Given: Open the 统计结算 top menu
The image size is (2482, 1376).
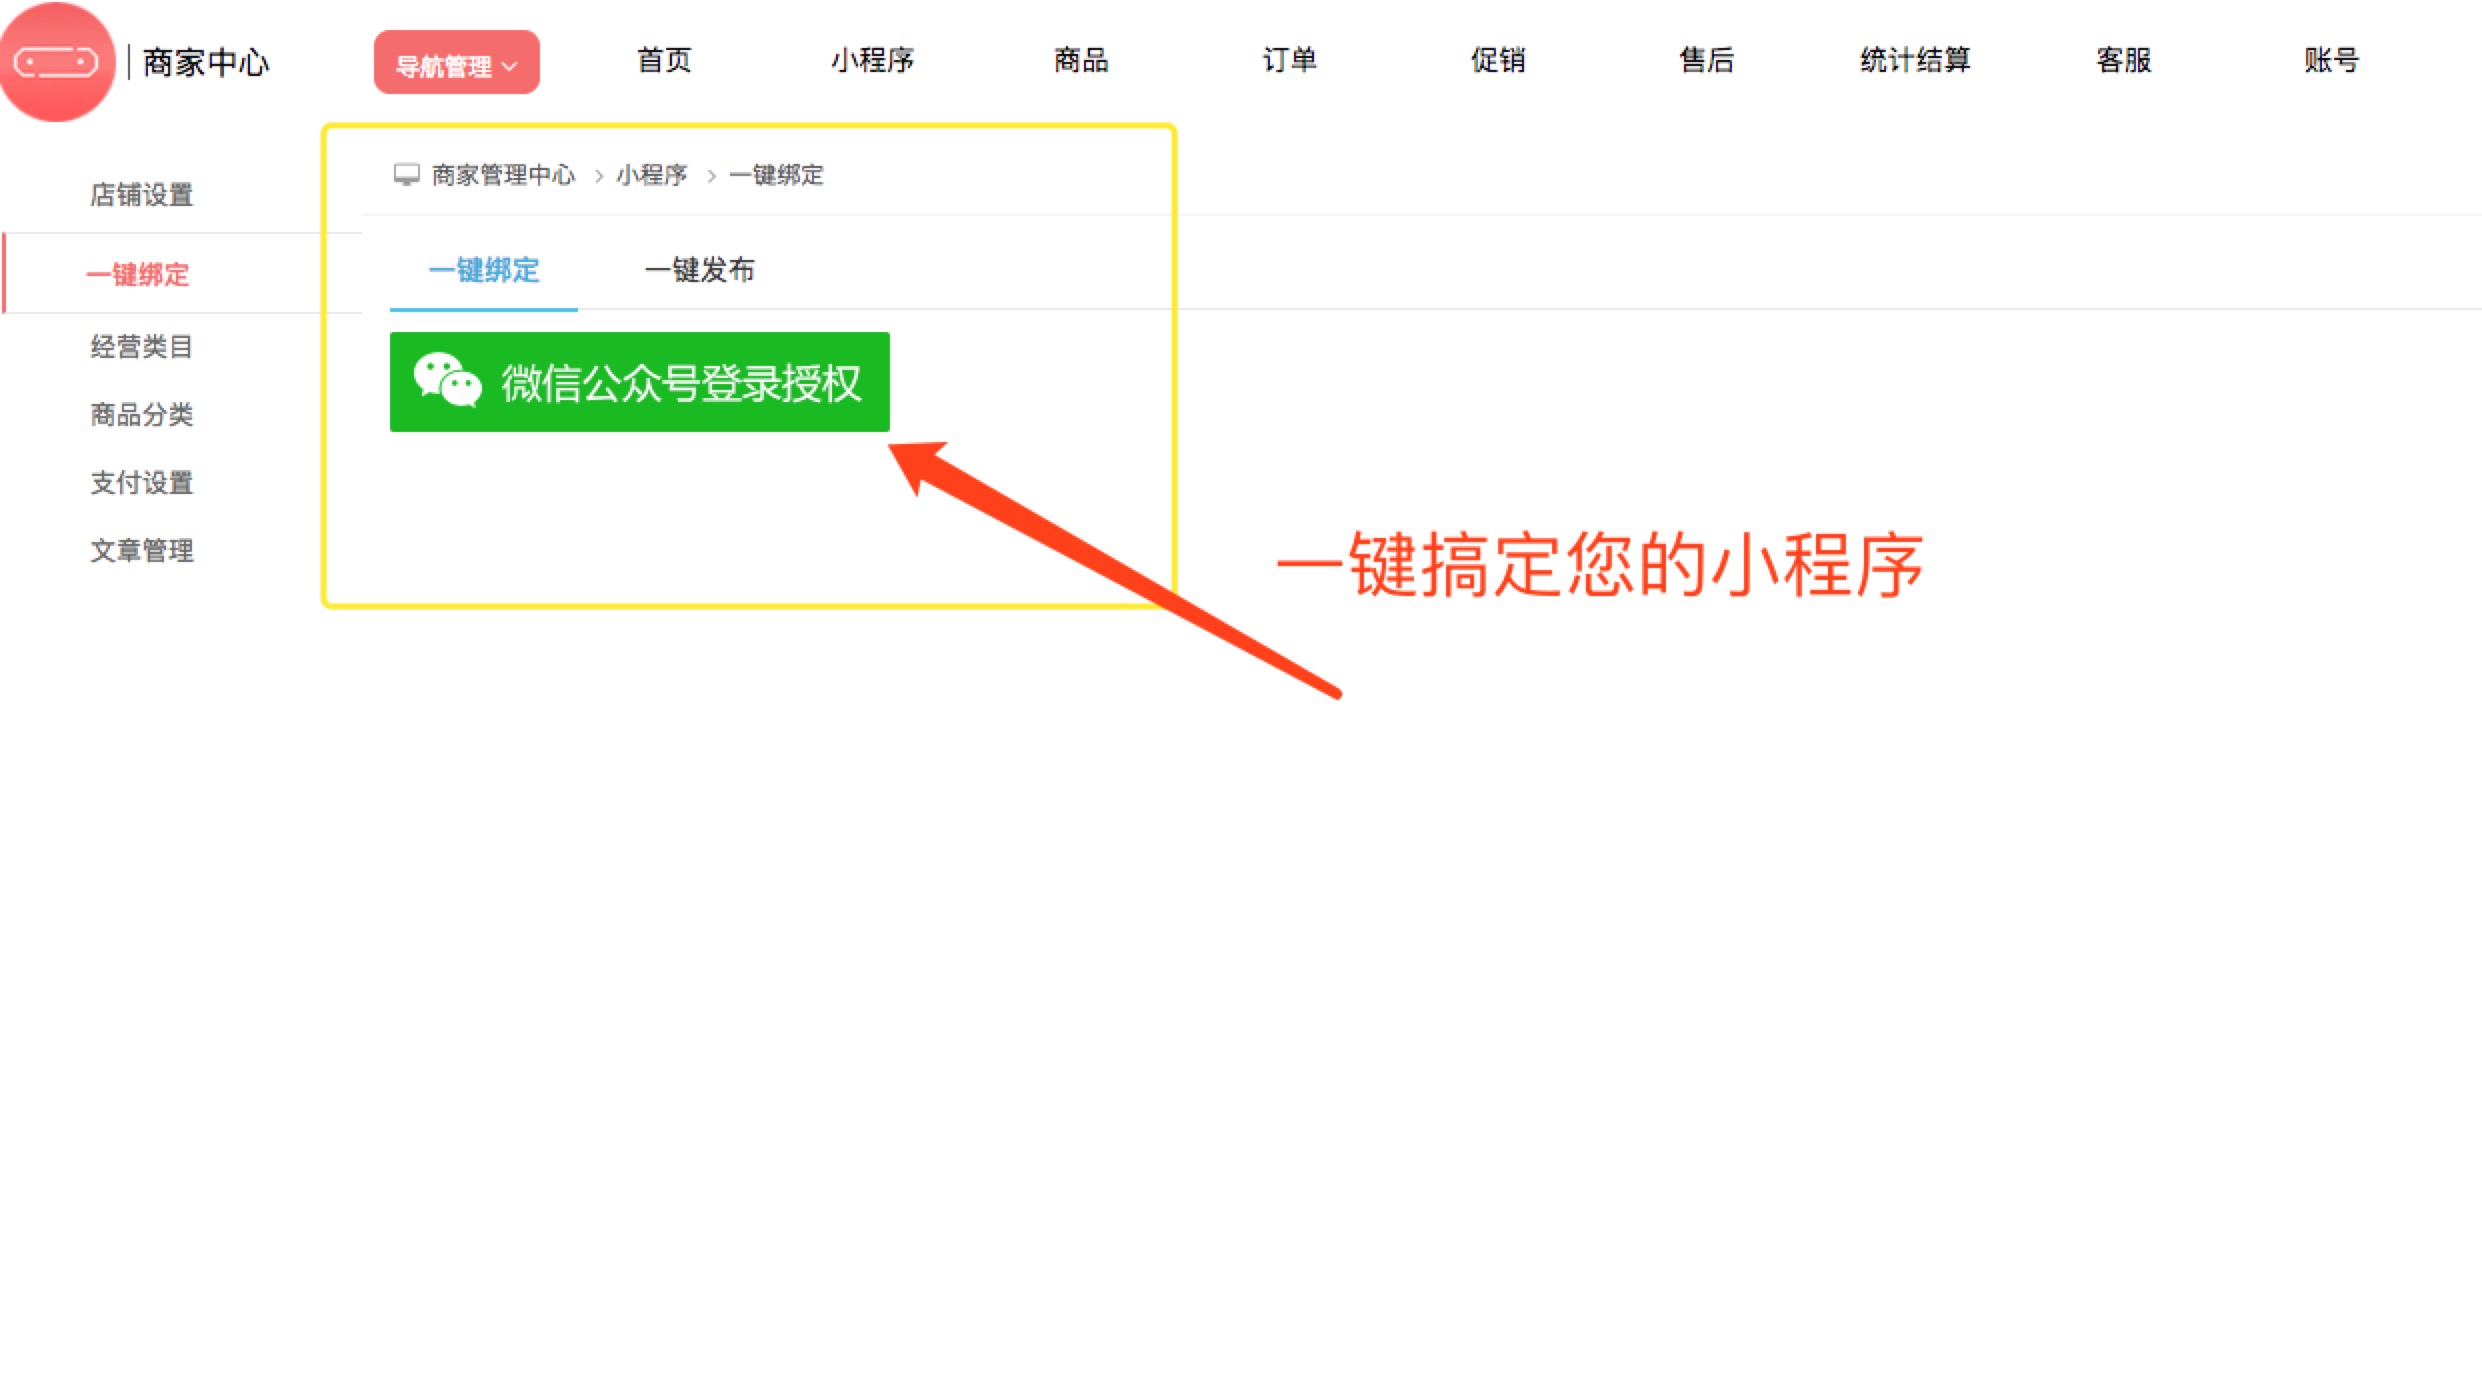Looking at the screenshot, I should click(x=1915, y=61).
